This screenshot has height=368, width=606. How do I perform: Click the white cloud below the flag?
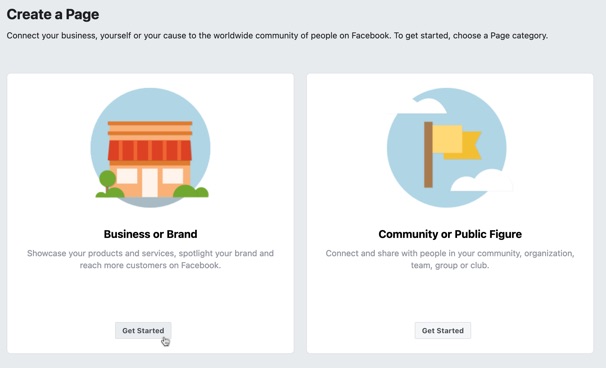tap(482, 181)
